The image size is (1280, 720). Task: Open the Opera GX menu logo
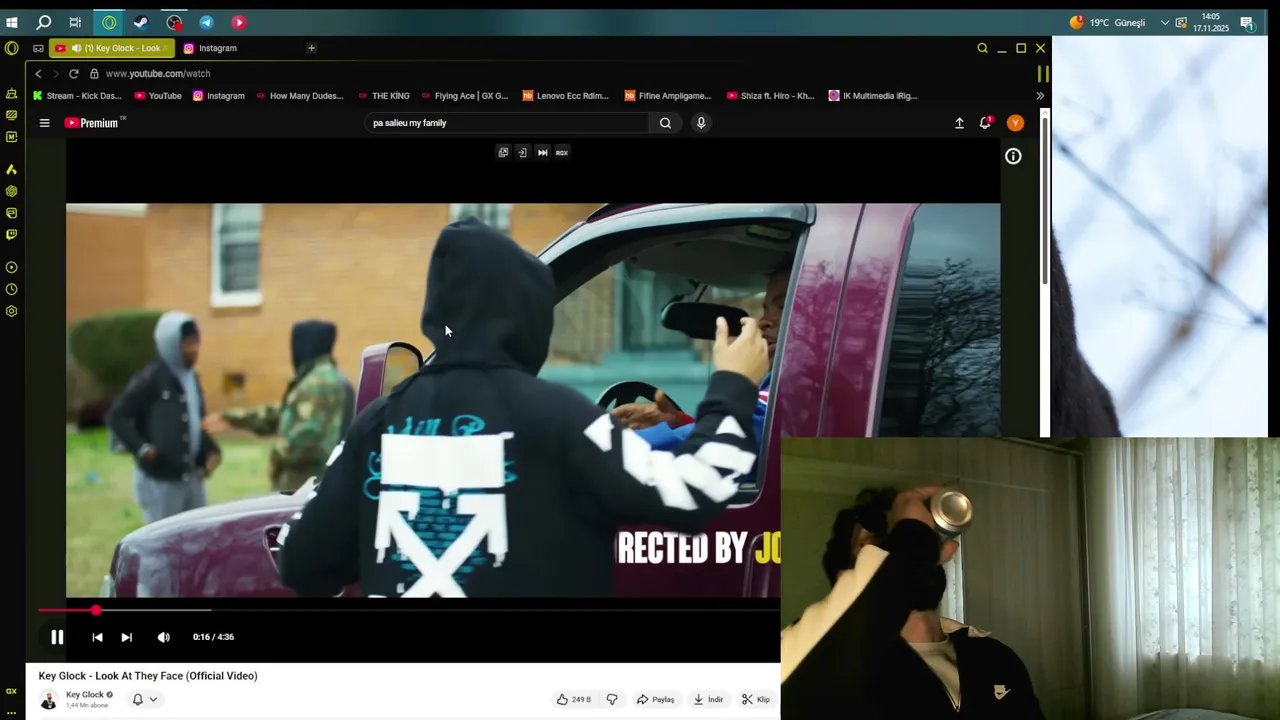tap(11, 48)
